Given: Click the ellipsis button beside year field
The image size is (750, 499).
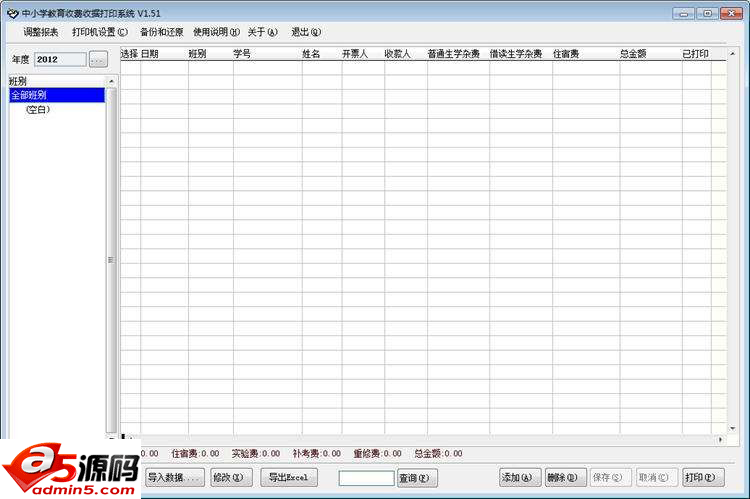Looking at the screenshot, I should click(x=98, y=59).
